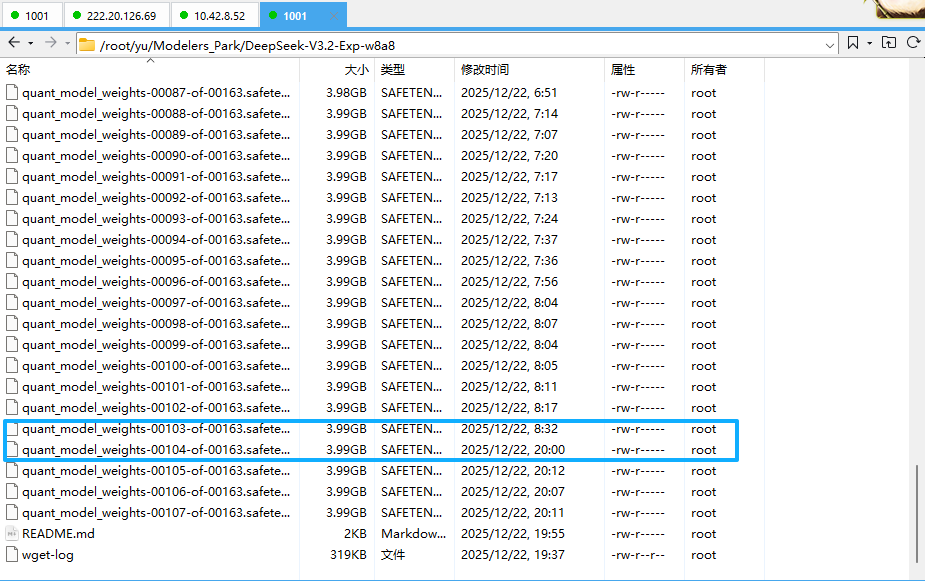Screen dimensions: 925x581
Task: Select file quant_model_weights-00093-of-00163
Action: 156,219
